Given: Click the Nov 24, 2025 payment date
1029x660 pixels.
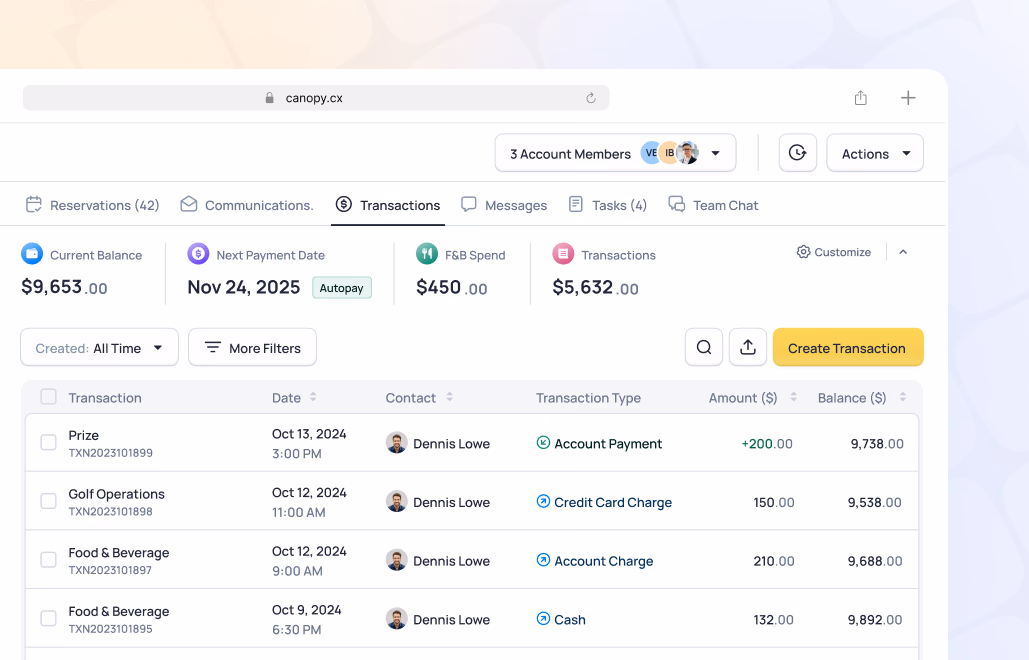Looking at the screenshot, I should tap(243, 287).
